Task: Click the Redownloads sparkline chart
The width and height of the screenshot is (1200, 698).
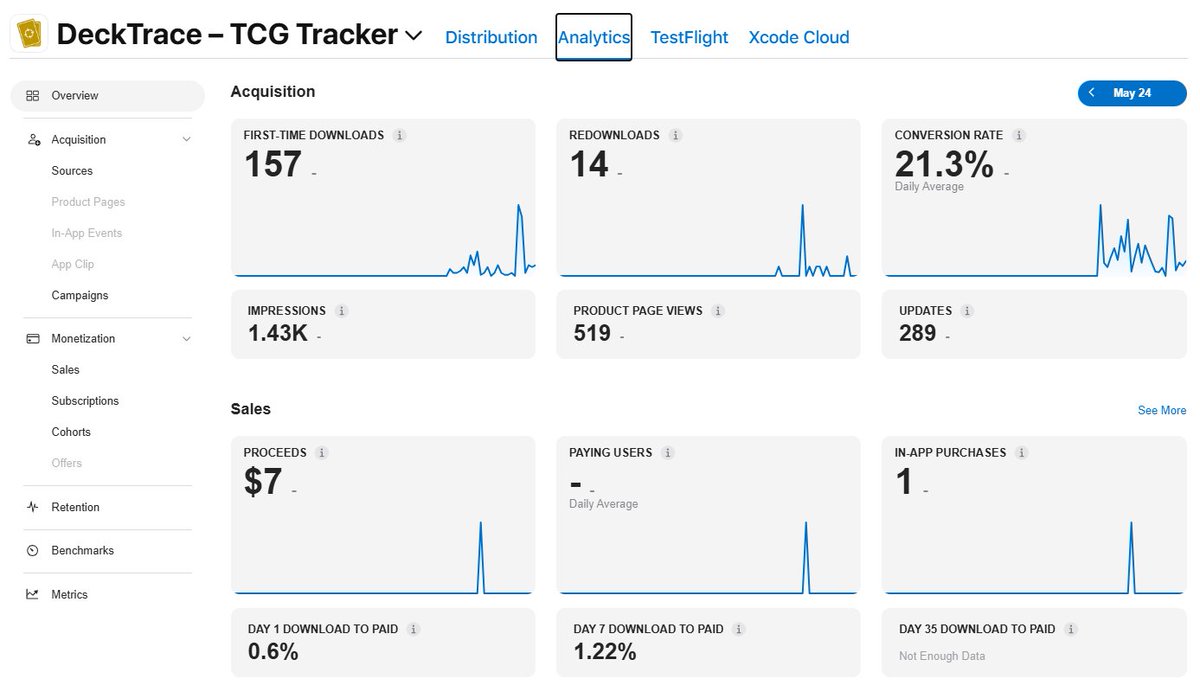Action: pos(708,240)
